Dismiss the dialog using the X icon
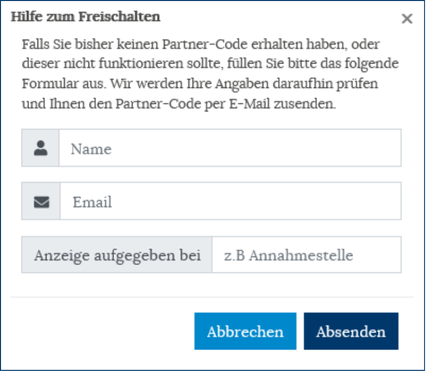Viewport: 426px width, 371px height. coord(407,19)
